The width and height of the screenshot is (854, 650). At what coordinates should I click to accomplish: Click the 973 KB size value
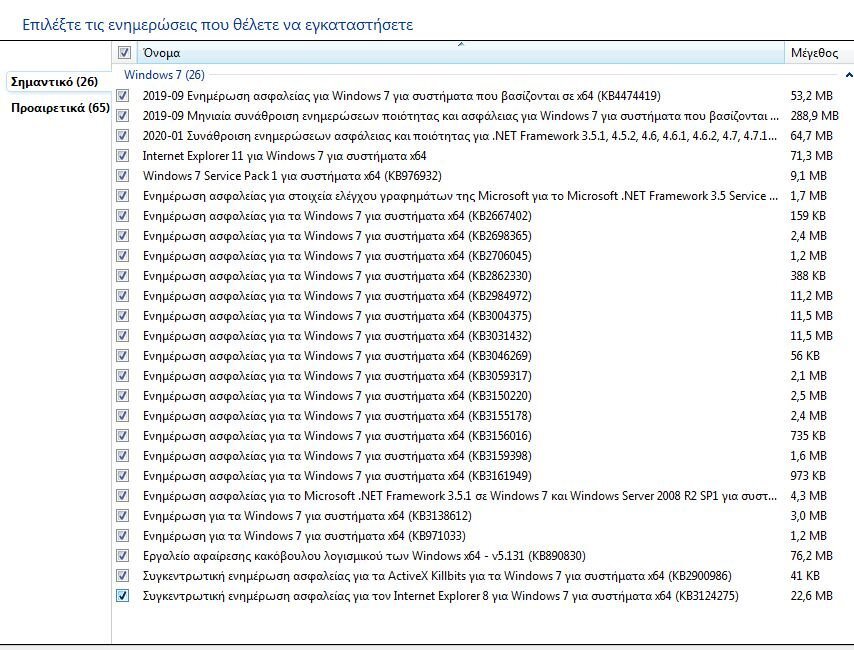point(808,476)
